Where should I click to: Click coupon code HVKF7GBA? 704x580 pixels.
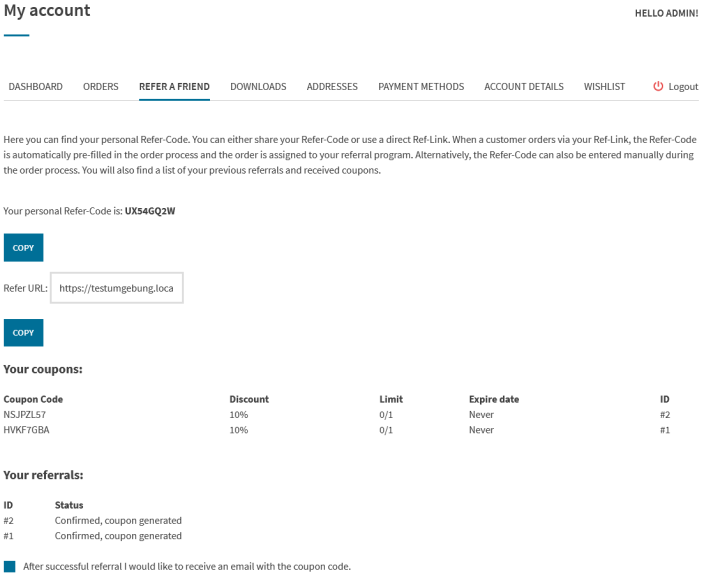(27, 430)
